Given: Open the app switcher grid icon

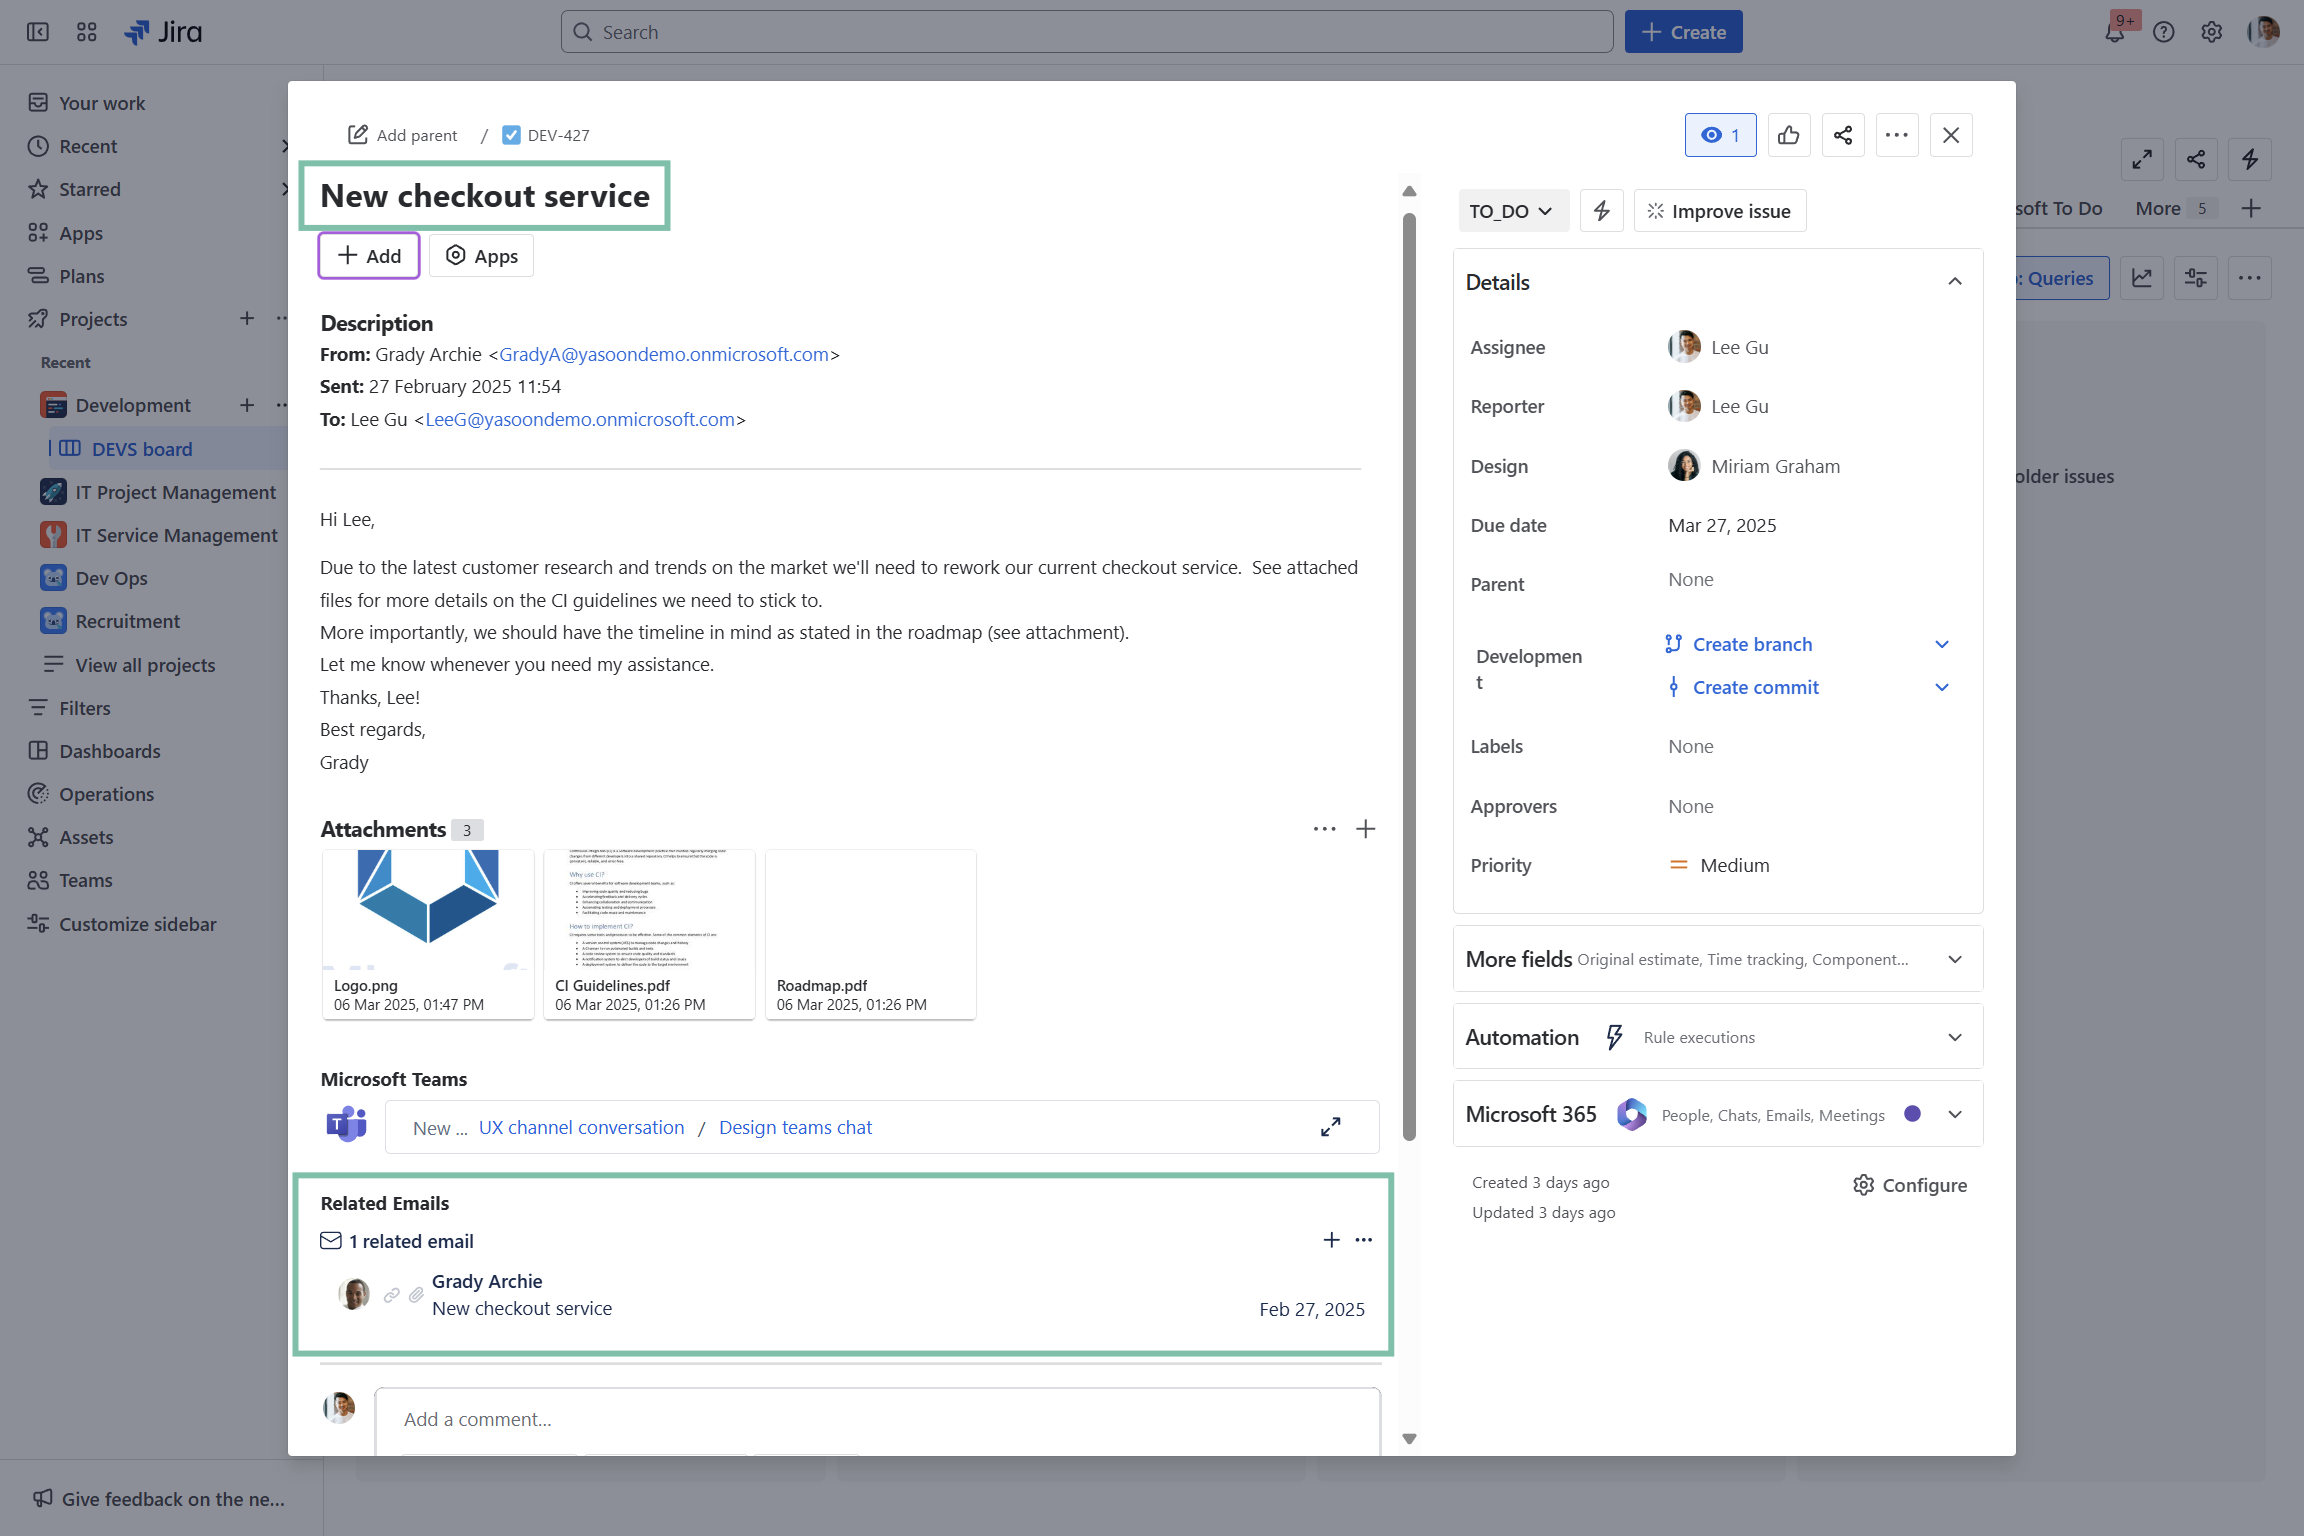Looking at the screenshot, I should [x=87, y=32].
